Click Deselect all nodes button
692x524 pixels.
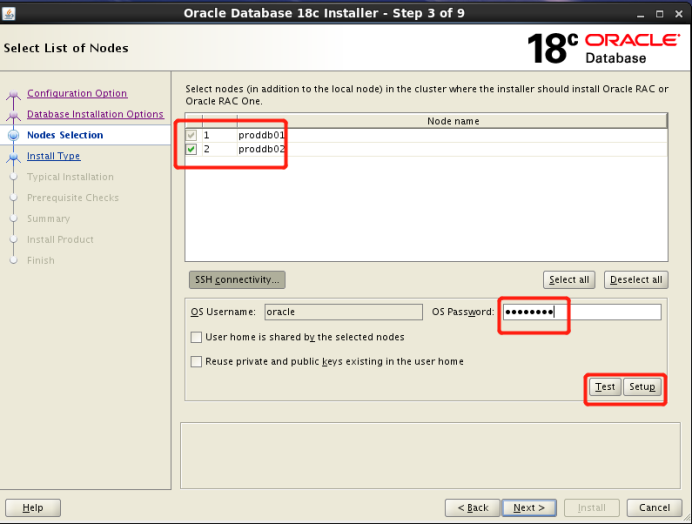pyautogui.click(x=636, y=280)
